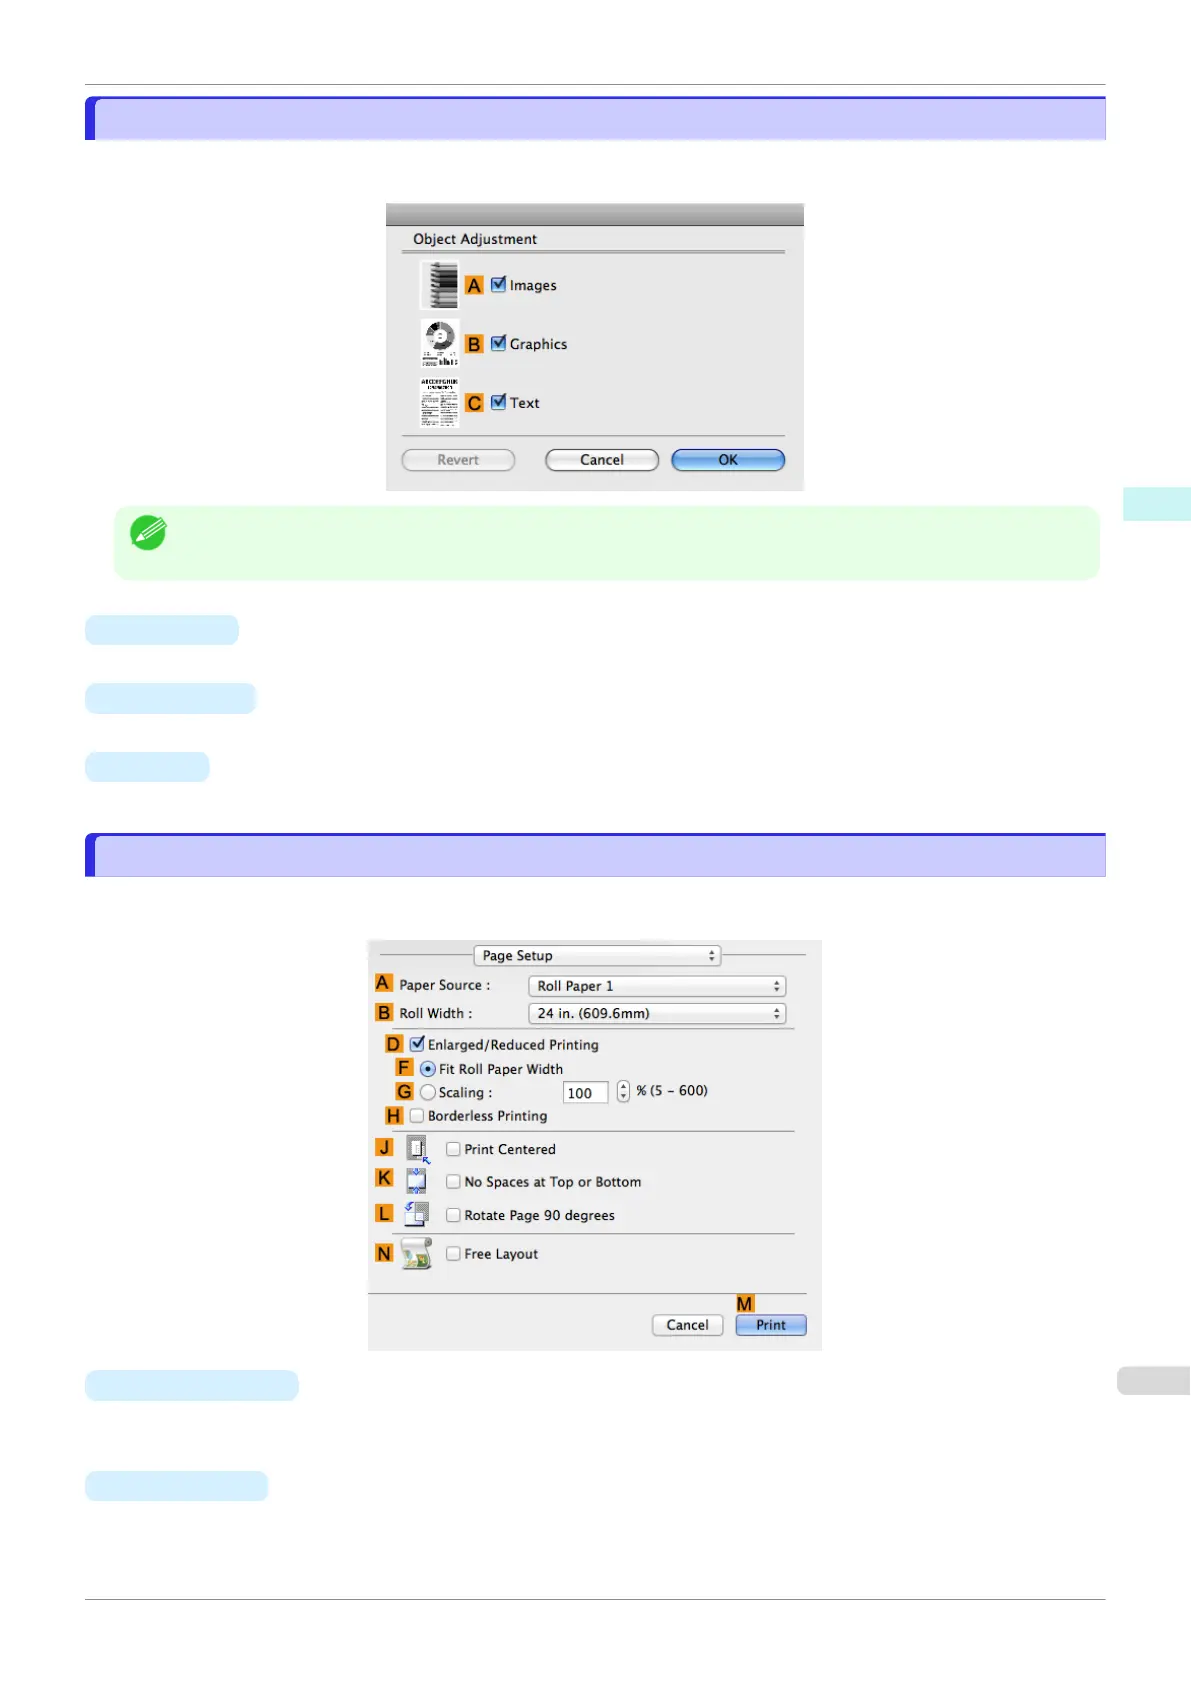This screenshot has width=1191, height=1684.
Task: Click Cancel in the Object Adjustment dialog
Action: [602, 460]
